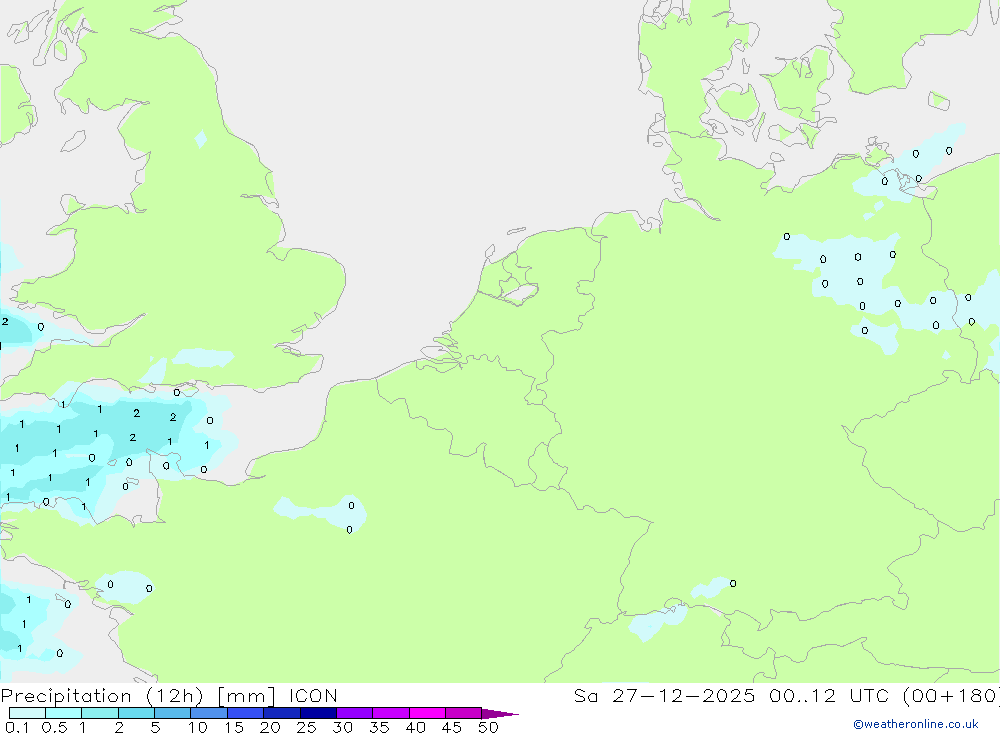
Task: Click the '25' legend scale label
Action: pos(306,727)
